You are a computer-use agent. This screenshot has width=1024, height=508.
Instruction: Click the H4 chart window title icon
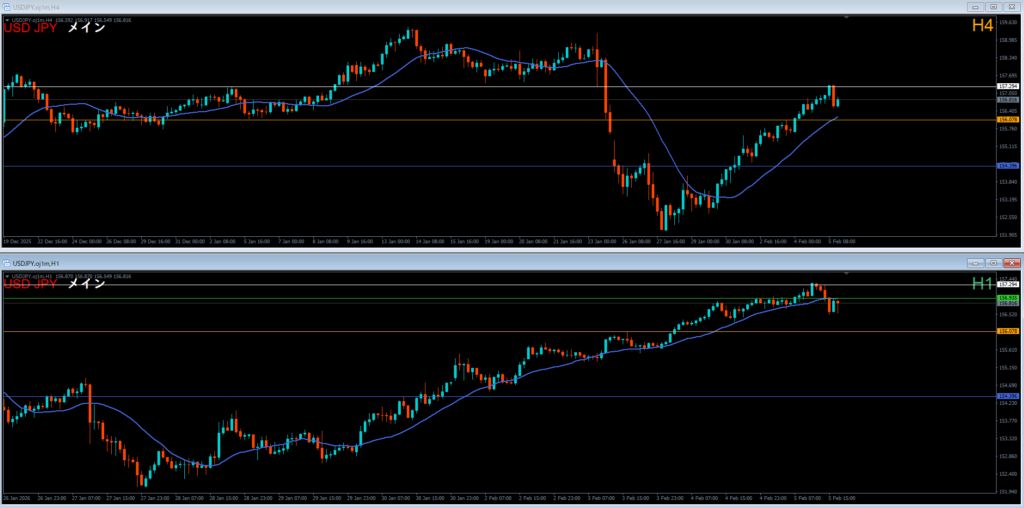pyautogui.click(x=7, y=7)
